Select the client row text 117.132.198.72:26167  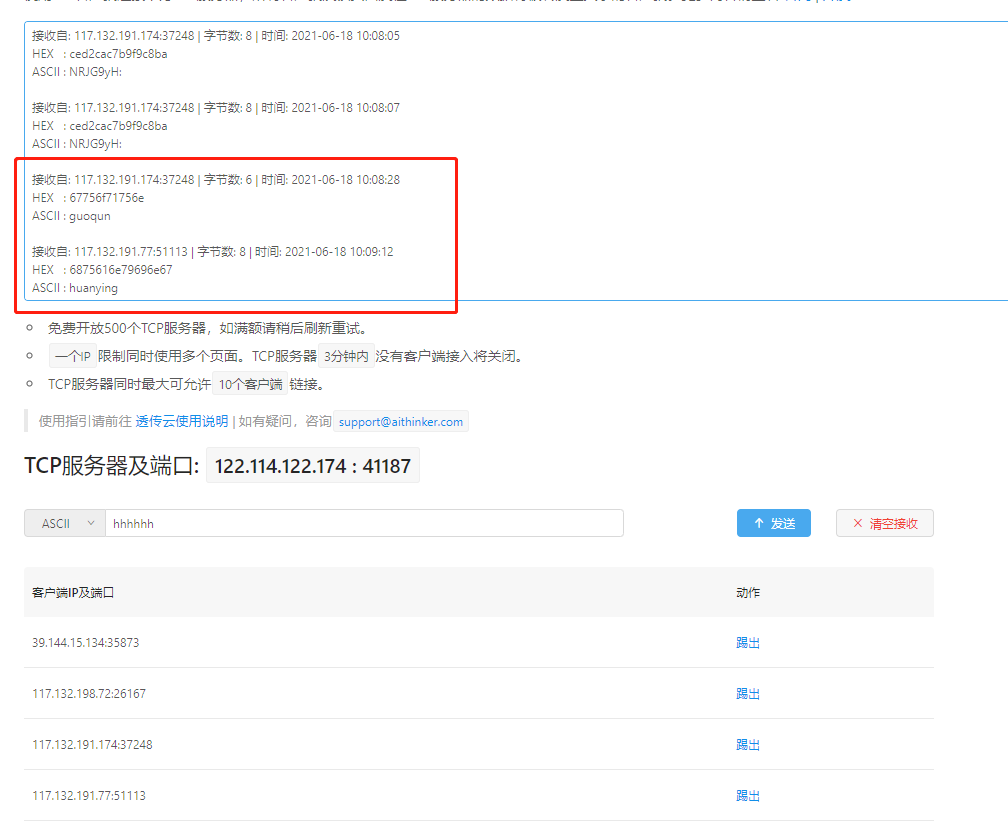[x=89, y=693]
